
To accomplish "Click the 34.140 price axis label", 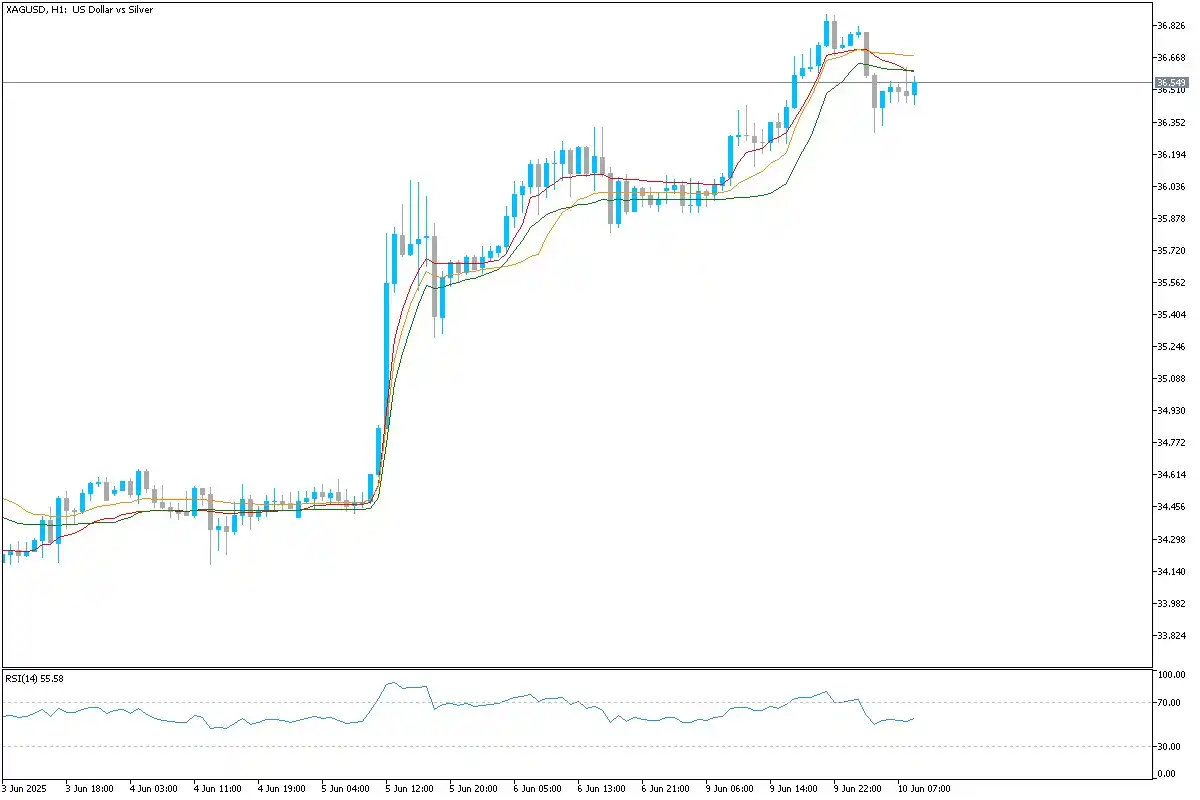I will pos(1171,572).
